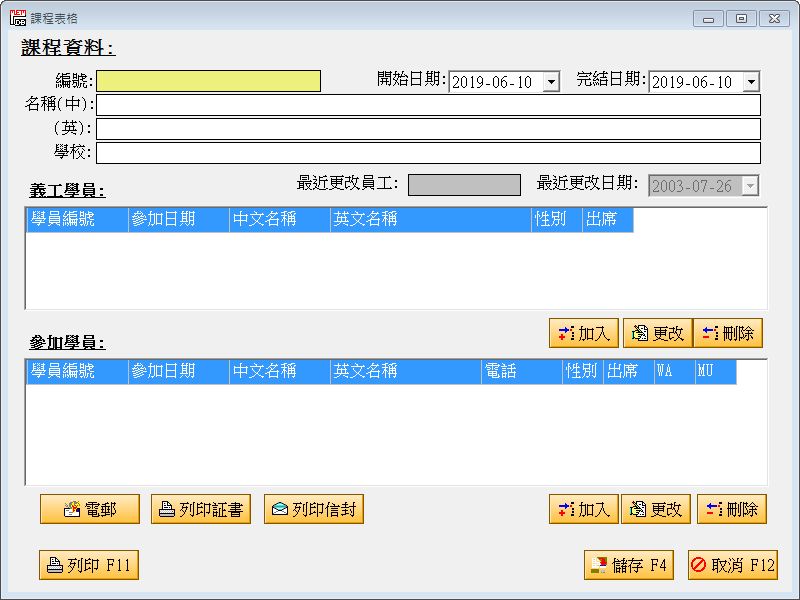
Task: Click 參加學員 table 性別 column header
Action: (583, 371)
